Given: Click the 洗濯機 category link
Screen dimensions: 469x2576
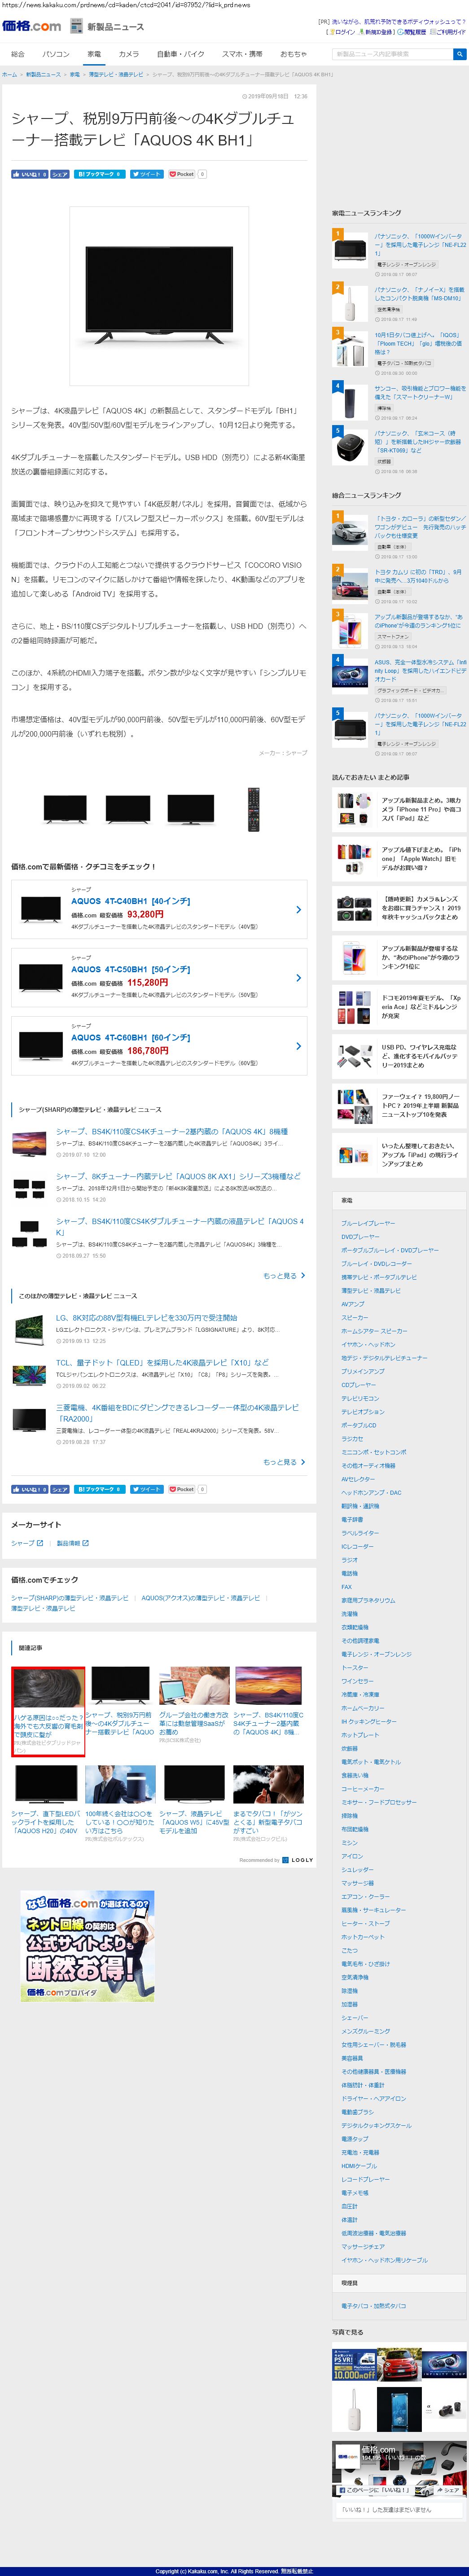Looking at the screenshot, I should pyautogui.click(x=349, y=1614).
